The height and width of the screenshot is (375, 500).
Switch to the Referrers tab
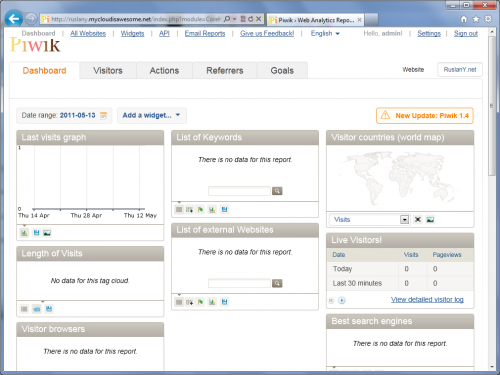[225, 71]
